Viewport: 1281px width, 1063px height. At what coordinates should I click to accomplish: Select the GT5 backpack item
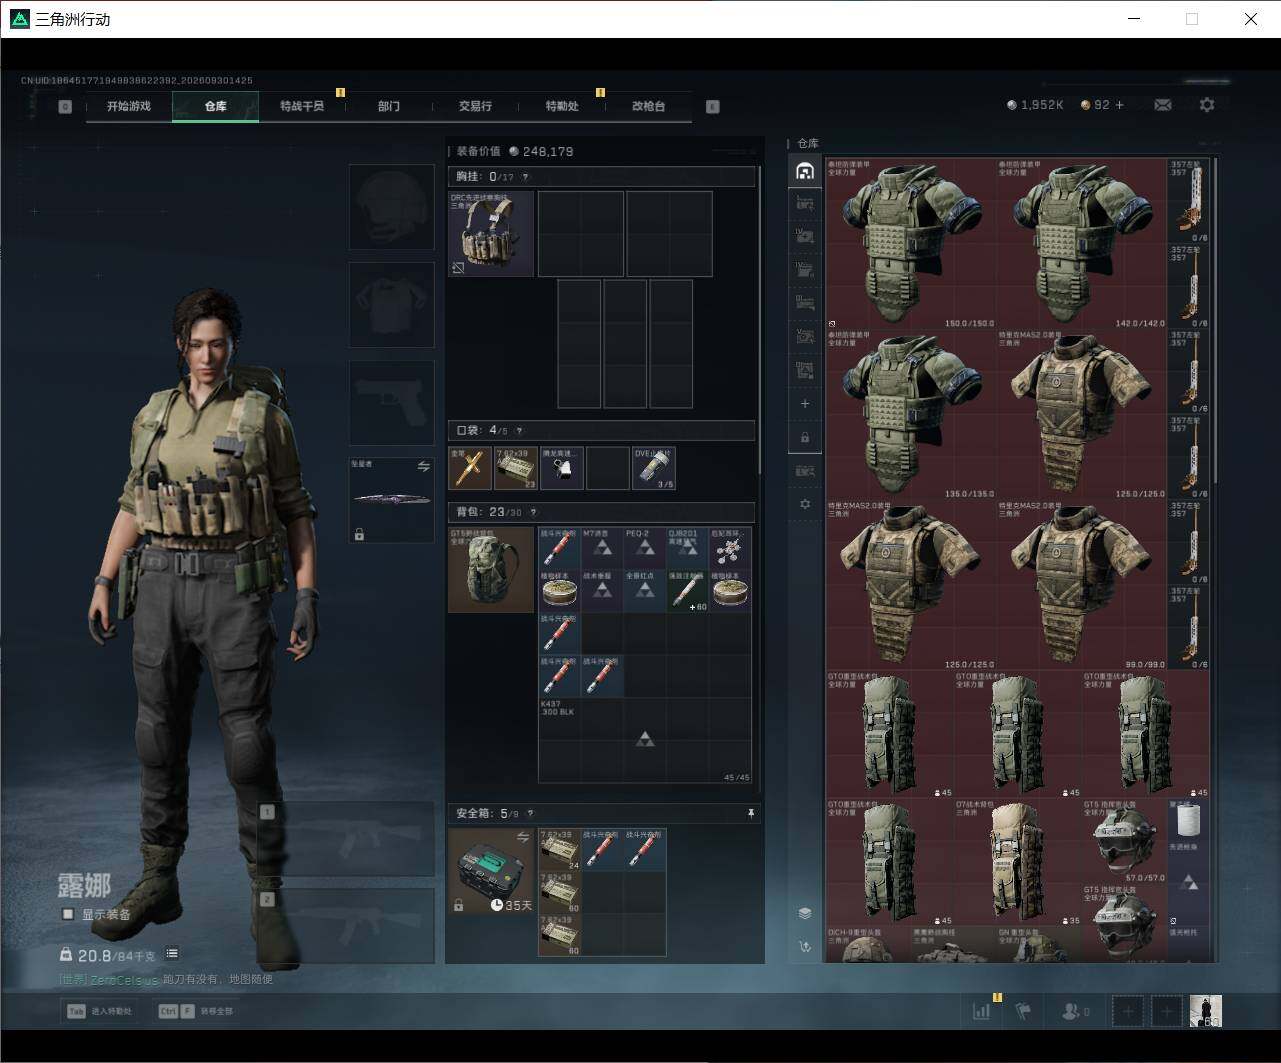pyautogui.click(x=491, y=570)
